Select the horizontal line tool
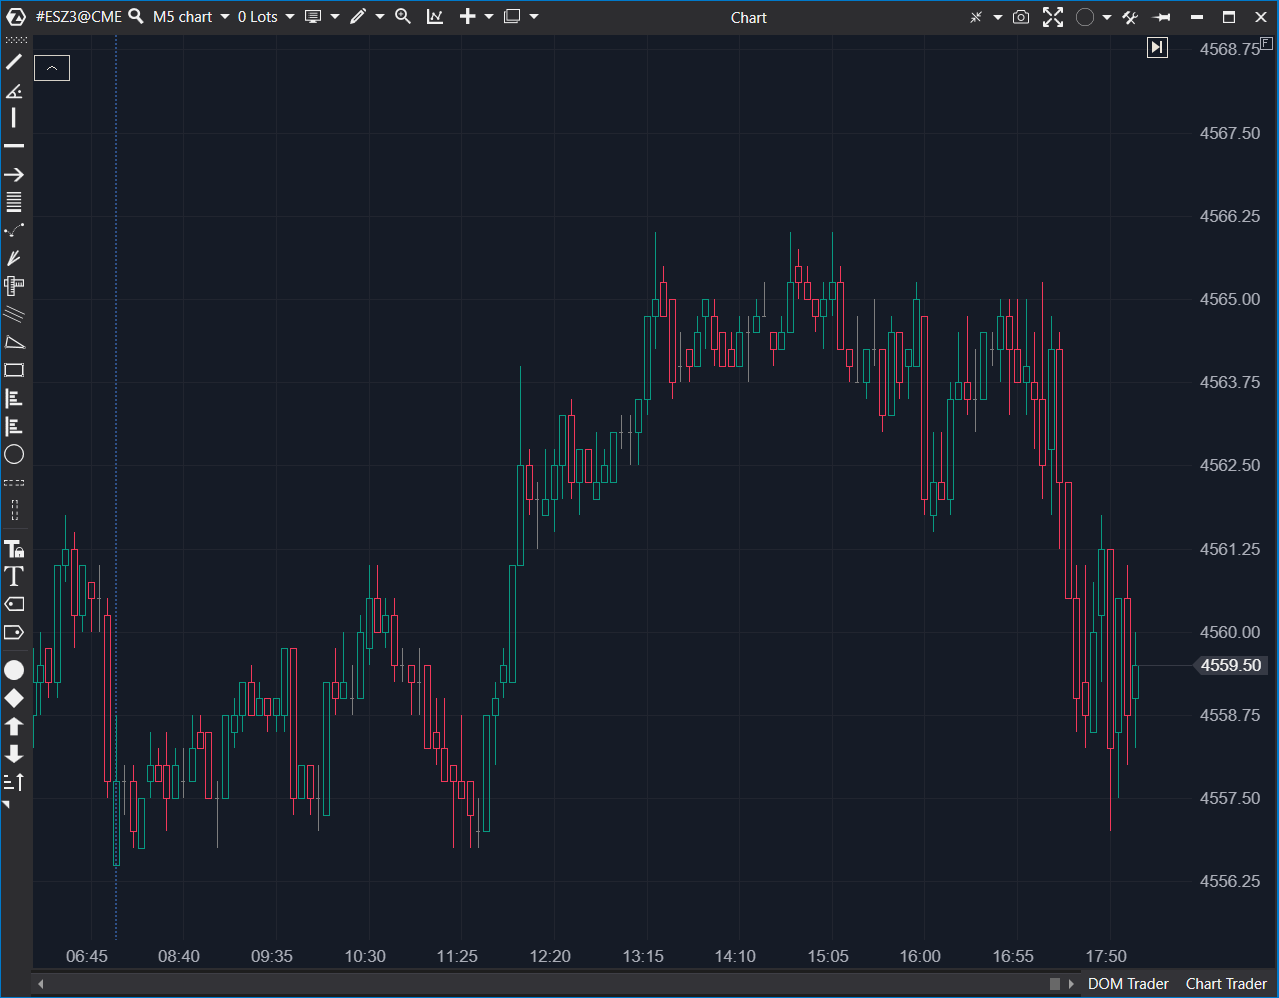1279x998 pixels. click(x=14, y=146)
